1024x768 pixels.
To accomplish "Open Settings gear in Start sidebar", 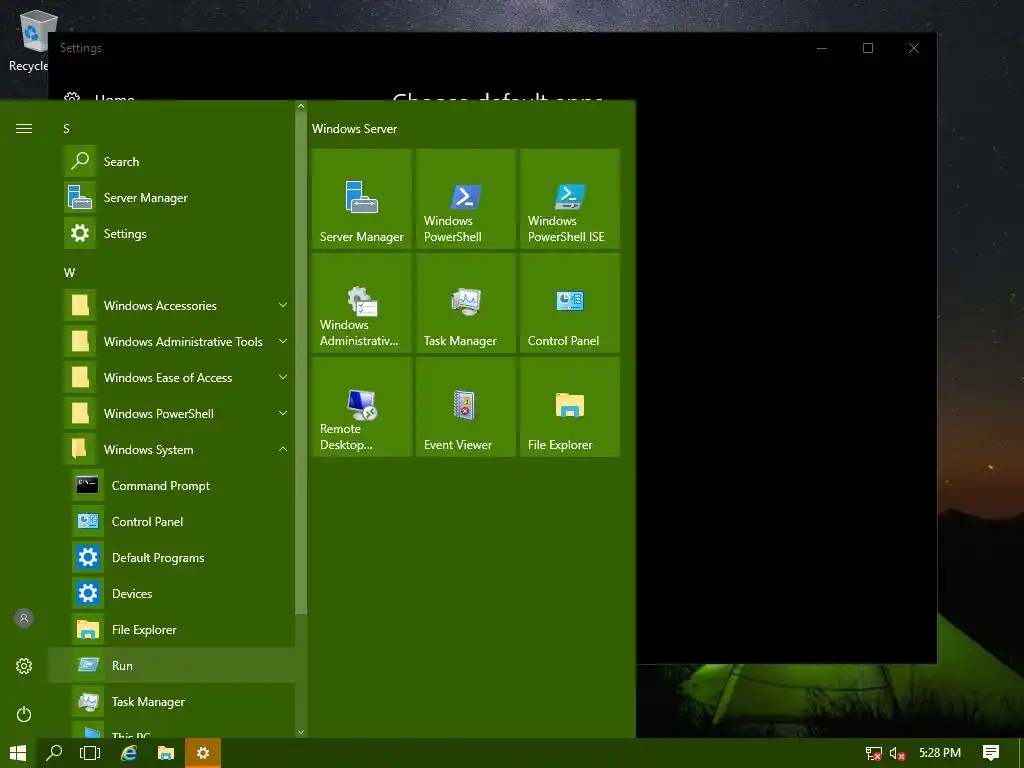I will (x=24, y=665).
